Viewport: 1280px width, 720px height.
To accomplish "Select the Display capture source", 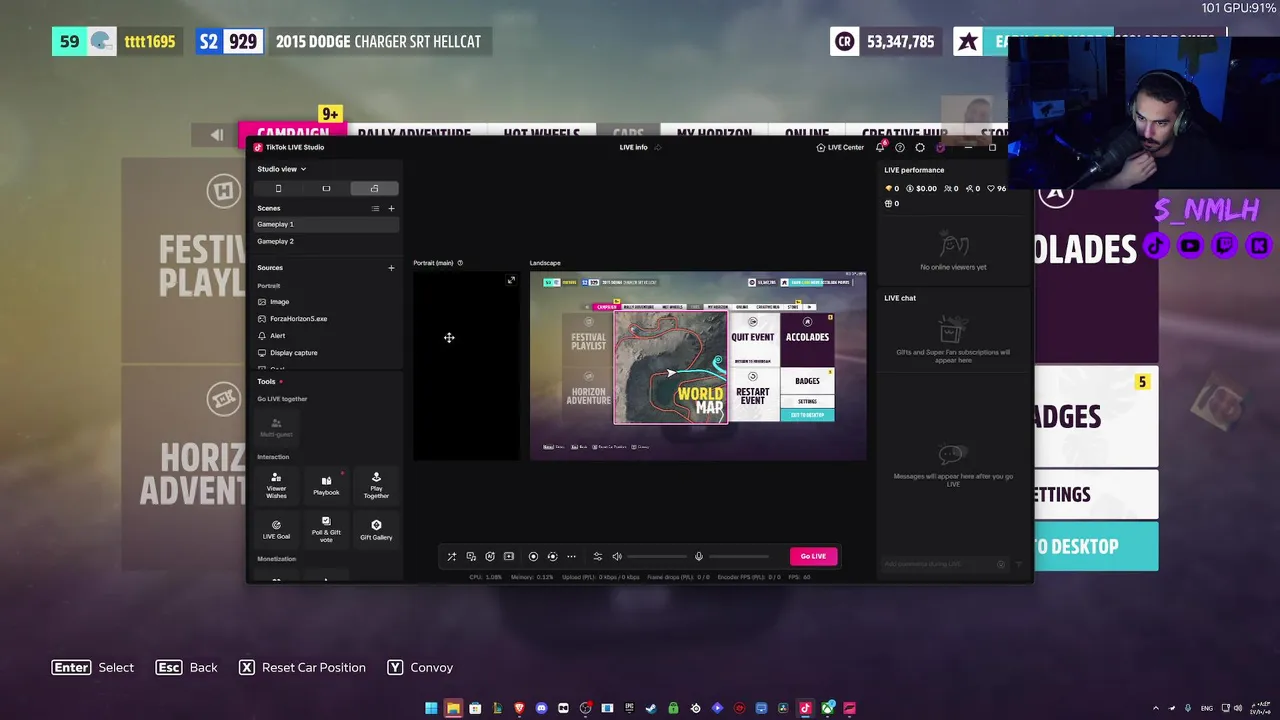I will pos(326,352).
